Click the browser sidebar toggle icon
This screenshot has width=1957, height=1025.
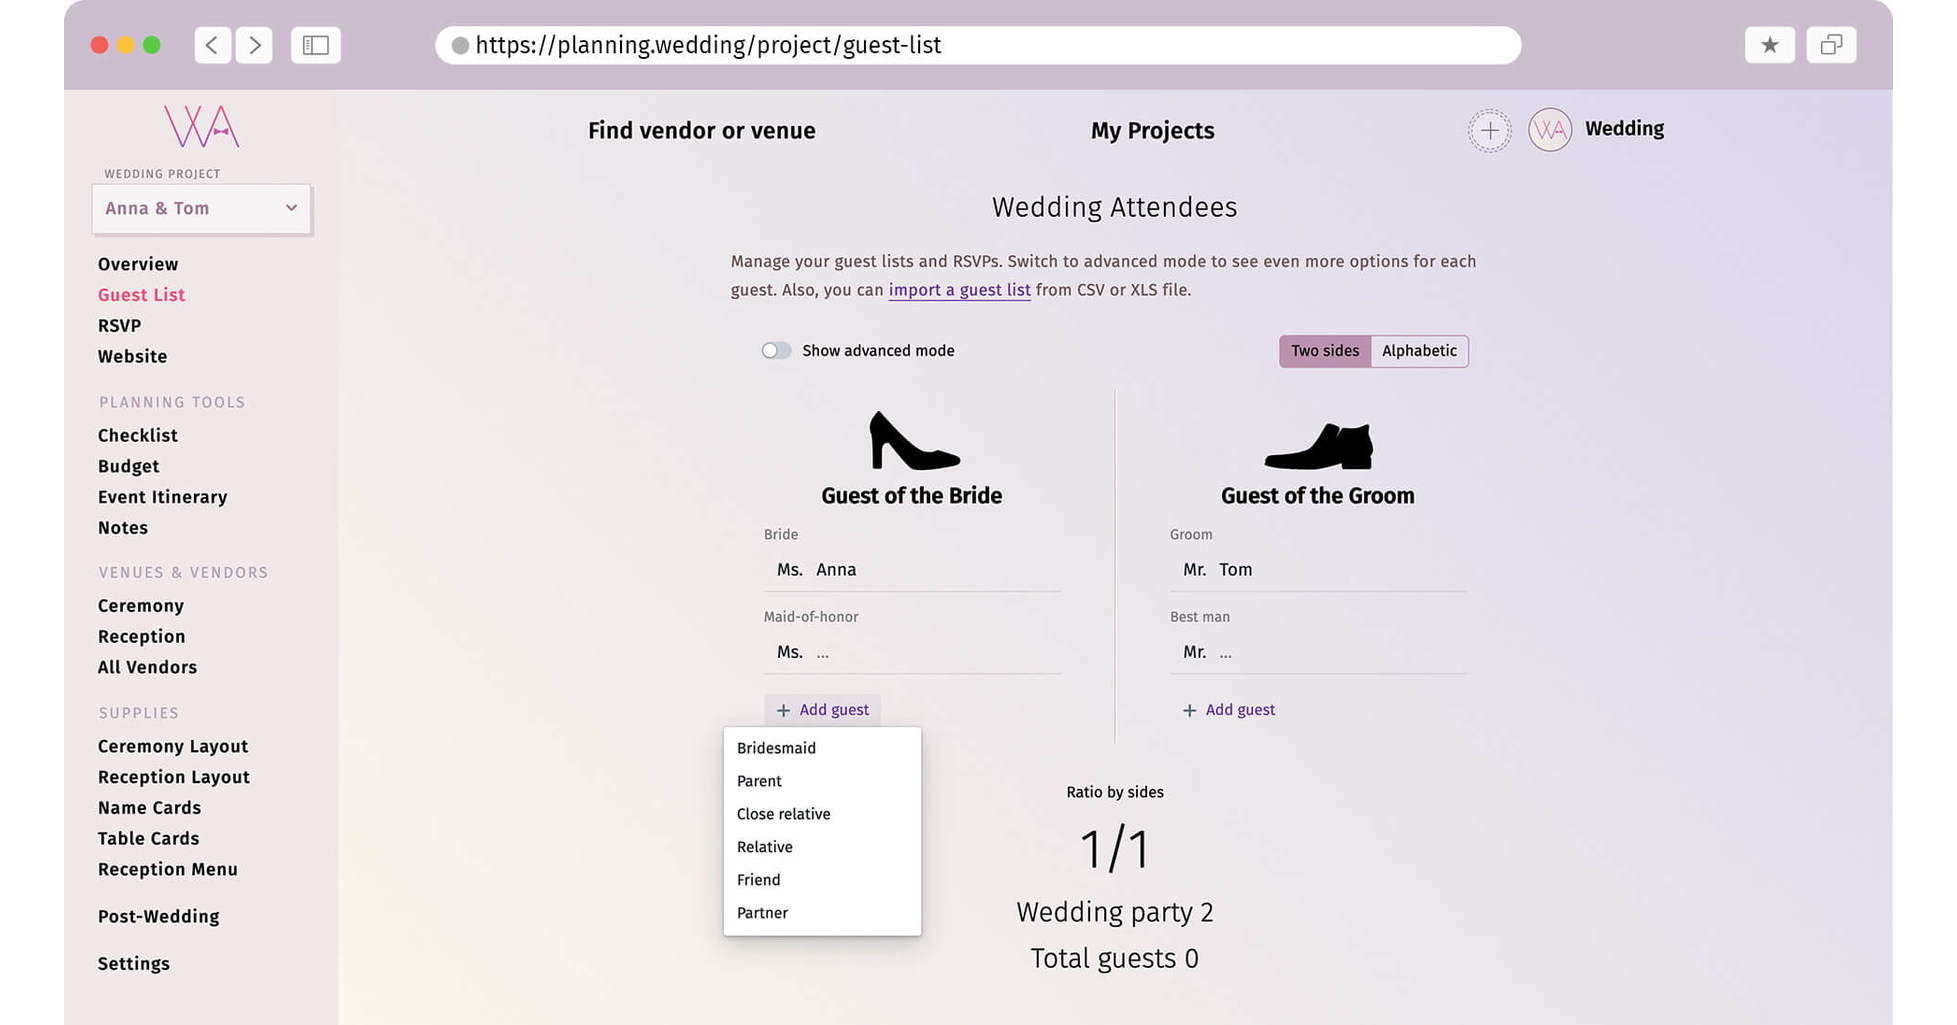[315, 44]
